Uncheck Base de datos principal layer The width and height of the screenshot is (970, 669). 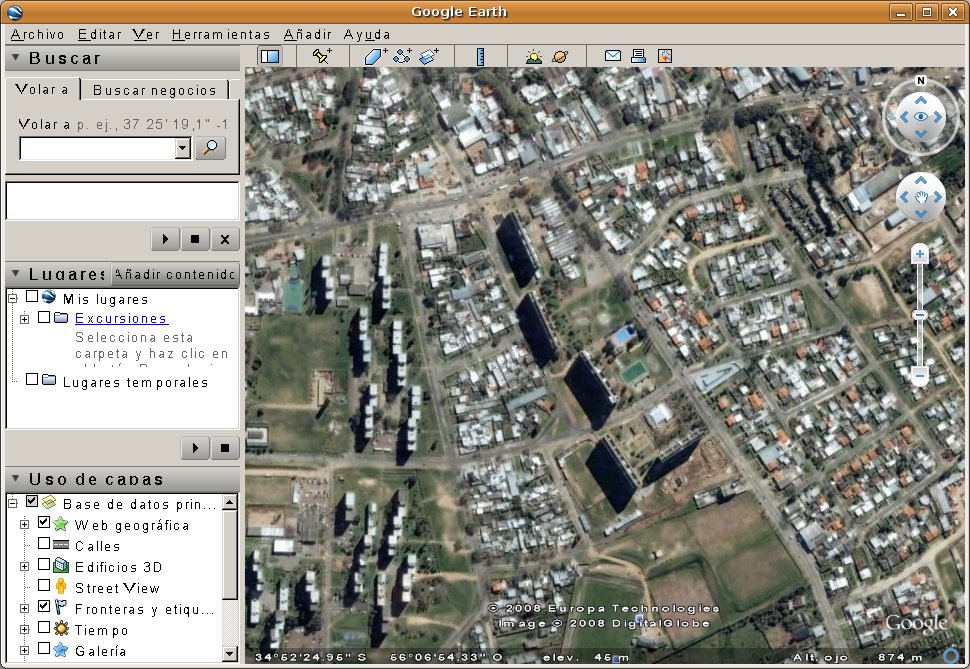pos(32,502)
